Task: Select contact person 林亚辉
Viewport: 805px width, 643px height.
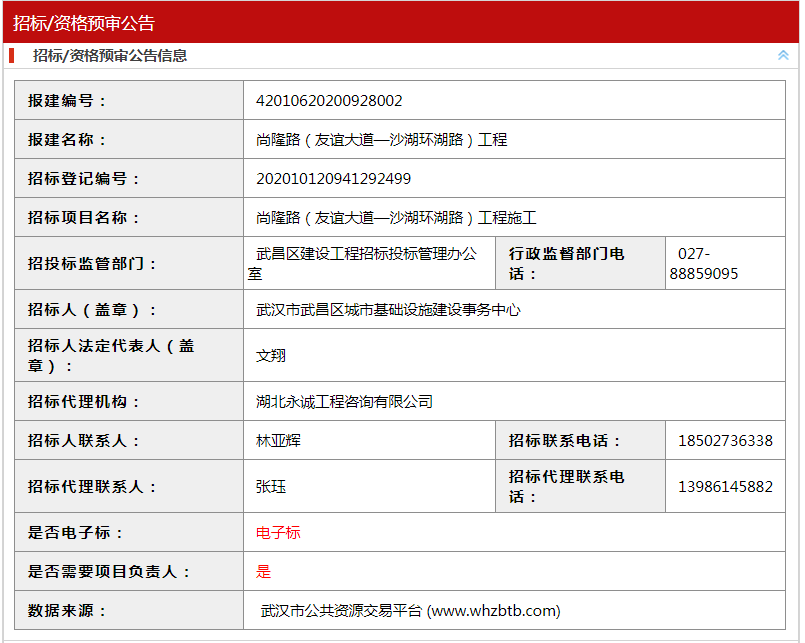Action: 278,441
